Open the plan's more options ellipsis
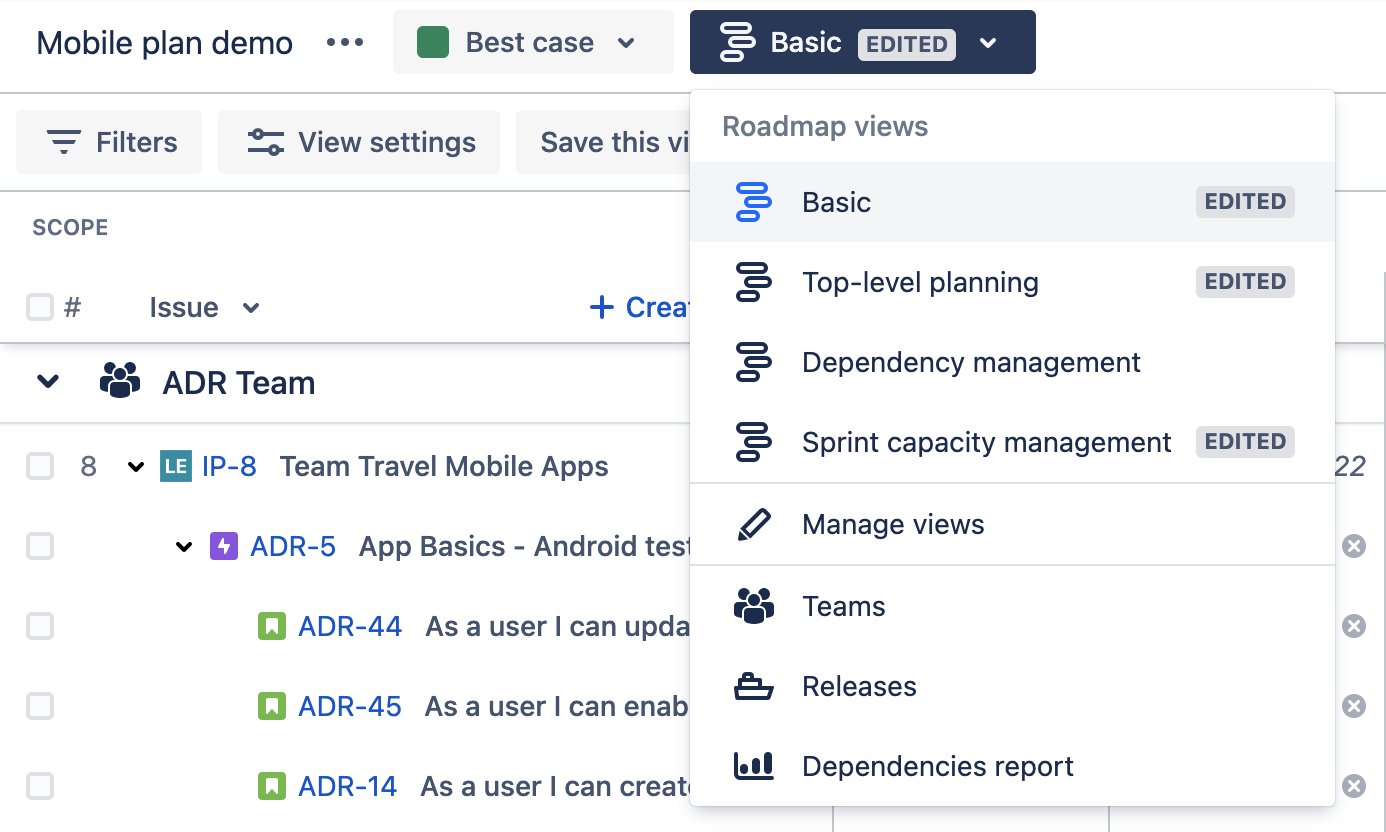1386x832 pixels. [345, 43]
